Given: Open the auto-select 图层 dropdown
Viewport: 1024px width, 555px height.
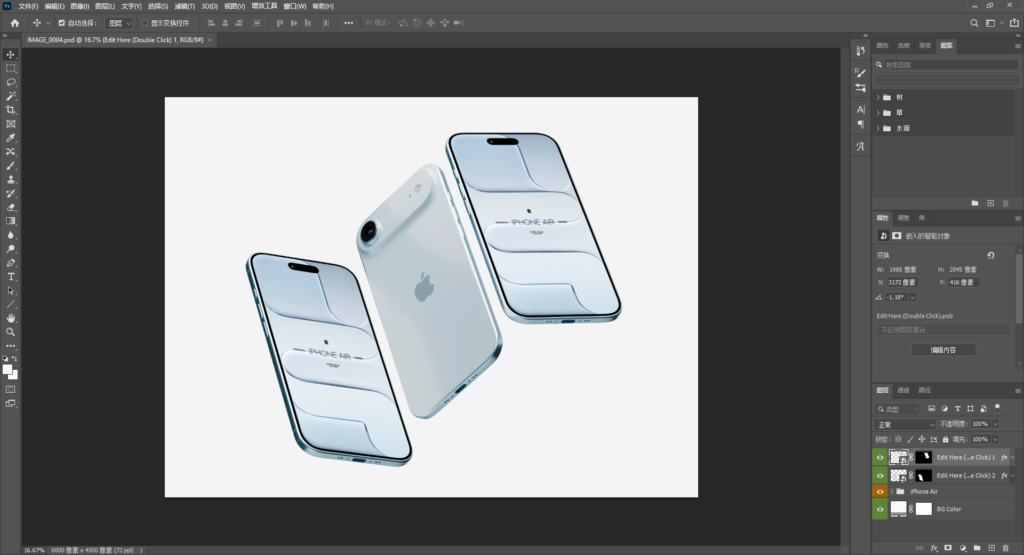Looking at the screenshot, I should [119, 23].
